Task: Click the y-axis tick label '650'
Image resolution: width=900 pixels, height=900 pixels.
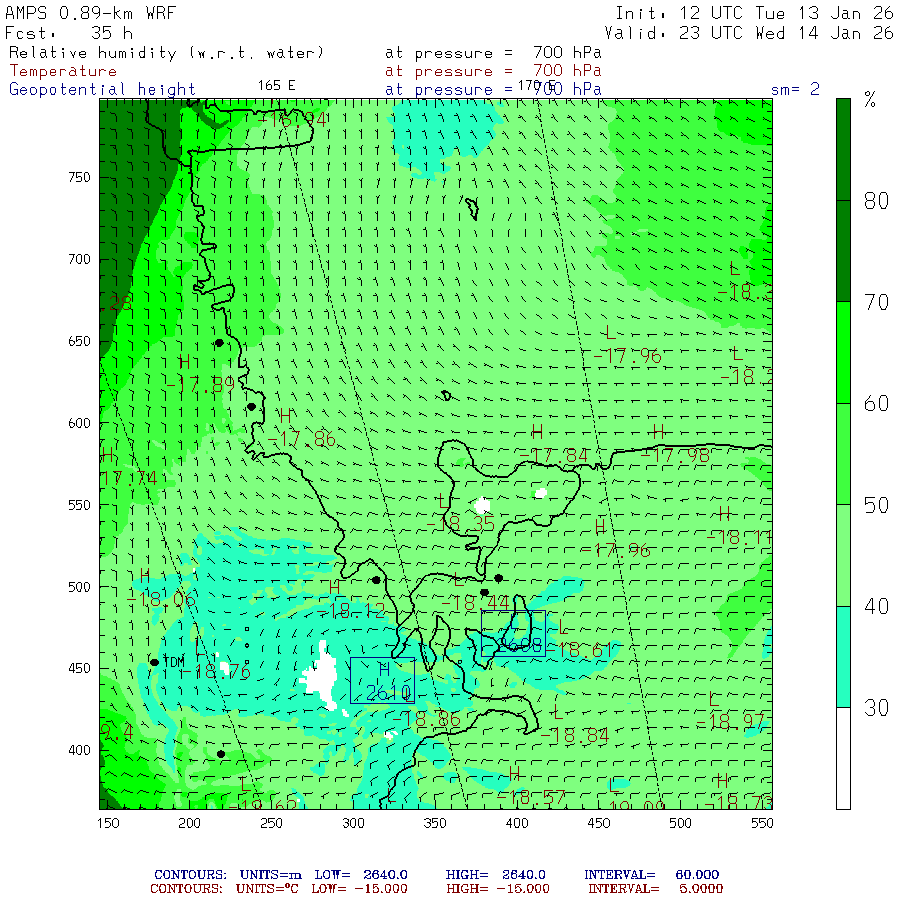Action: pos(79,342)
